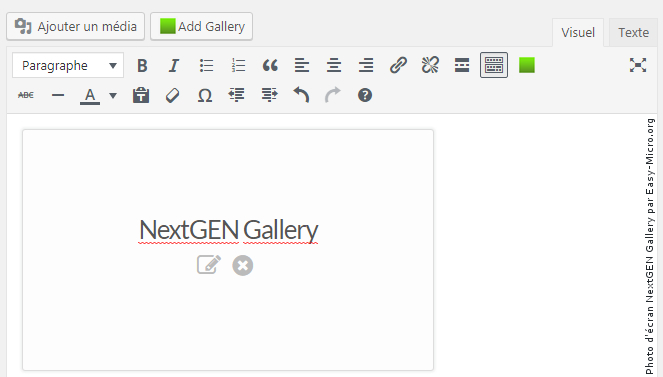Switch to the Texte tab

[x=633, y=33]
